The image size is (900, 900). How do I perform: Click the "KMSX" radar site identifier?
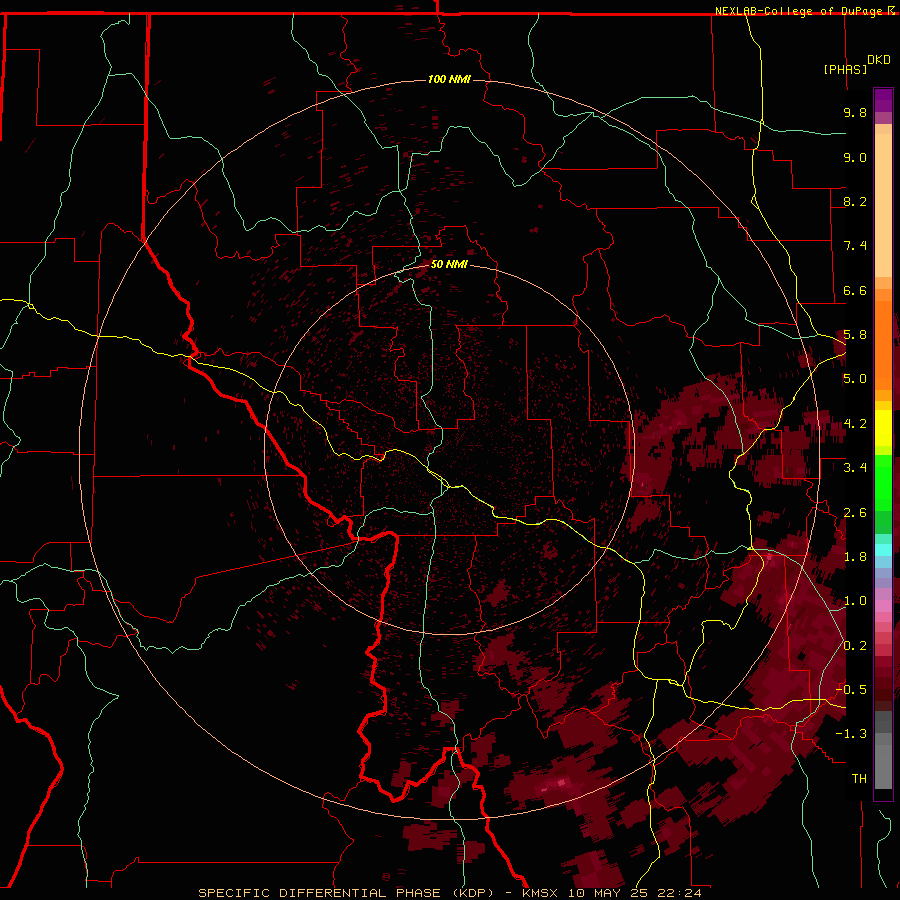(540, 893)
